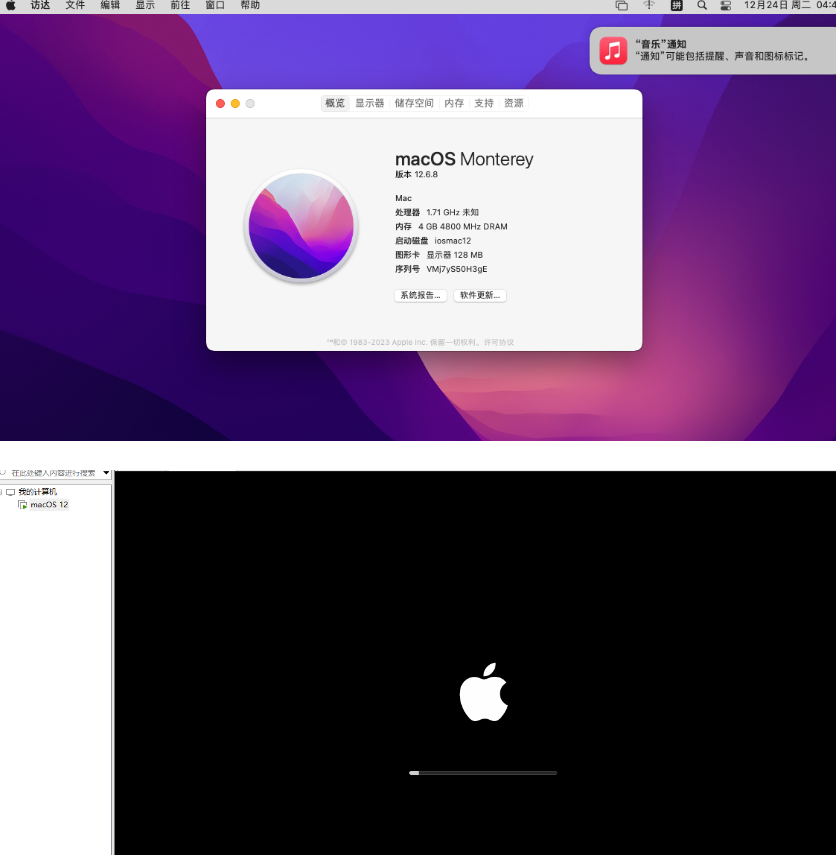Click the macOS 12 virtual machine icon
This screenshot has height=855, width=836.
point(24,504)
